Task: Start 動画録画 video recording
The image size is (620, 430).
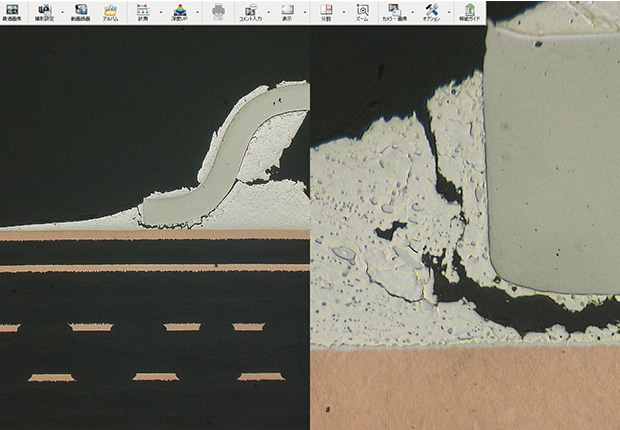Action: [81, 12]
